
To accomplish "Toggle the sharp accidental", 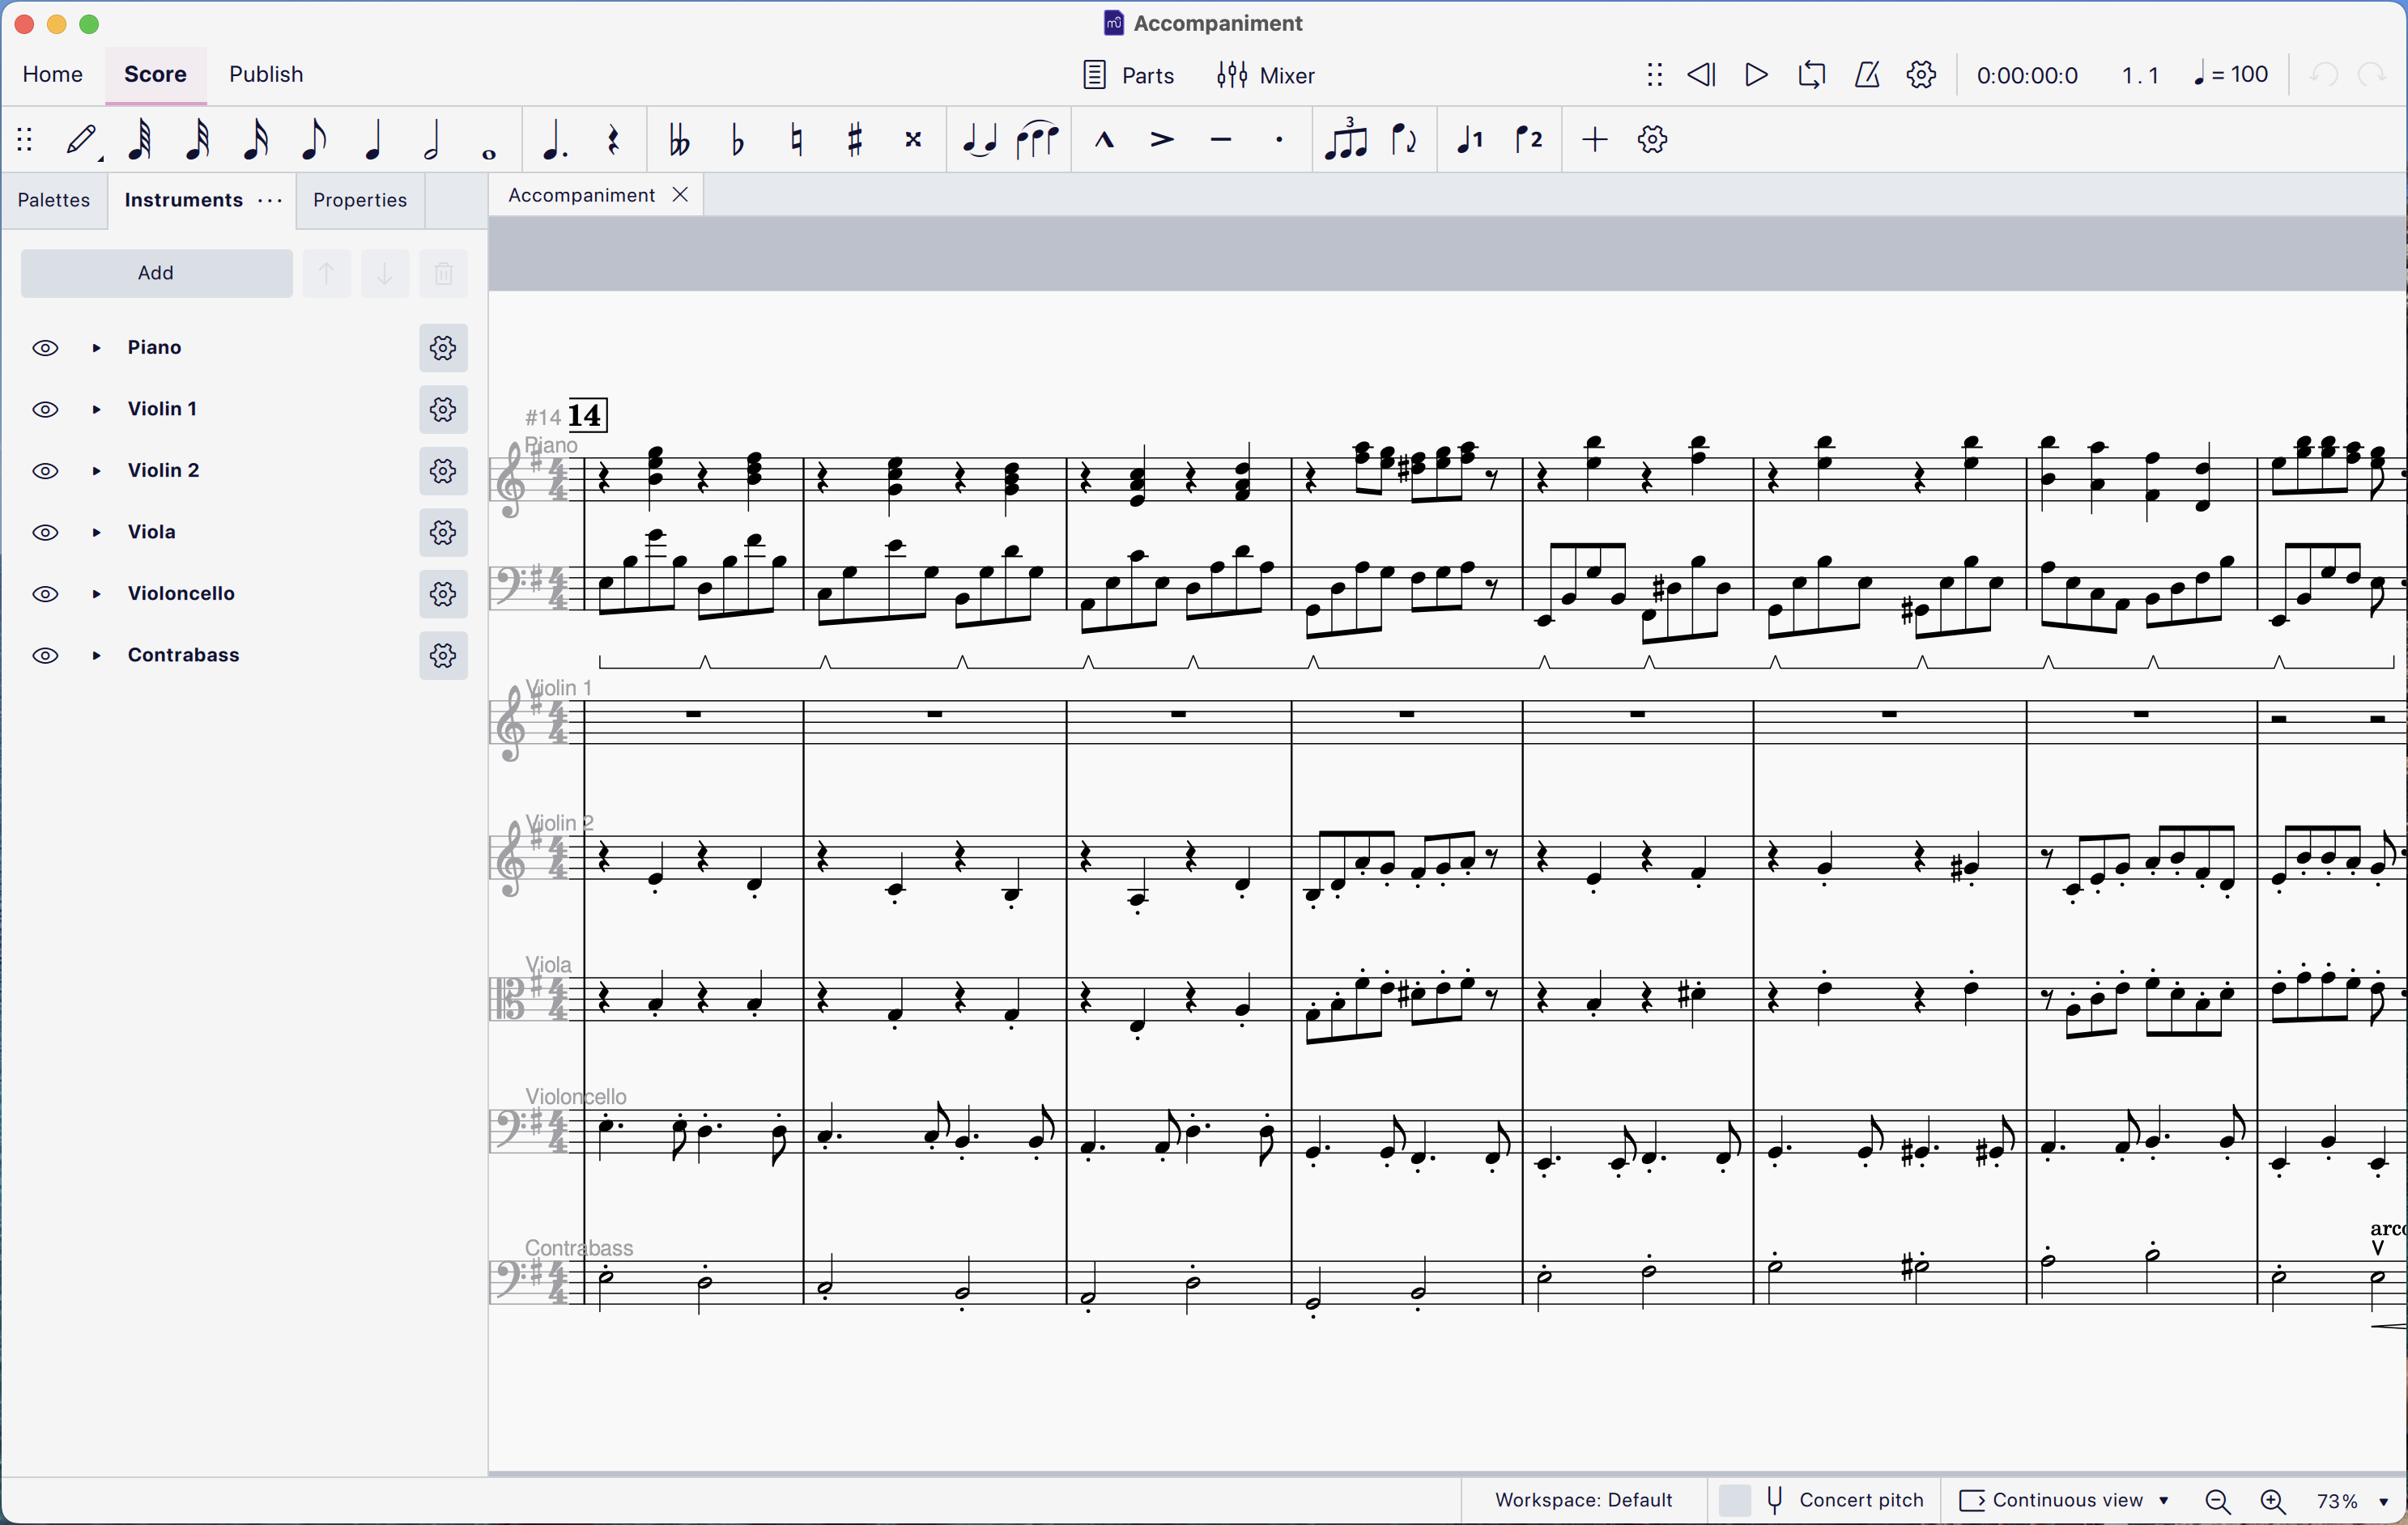I will coord(855,140).
